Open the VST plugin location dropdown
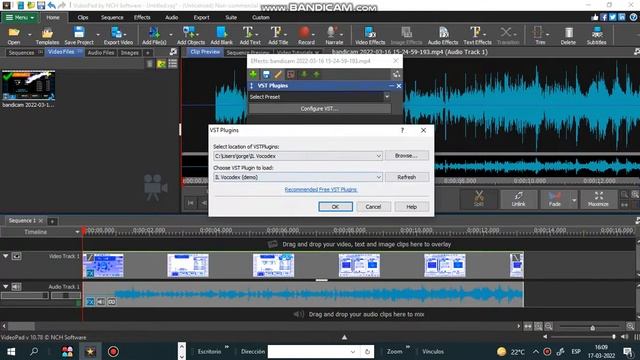This screenshot has width=640, height=360. pos(378,156)
